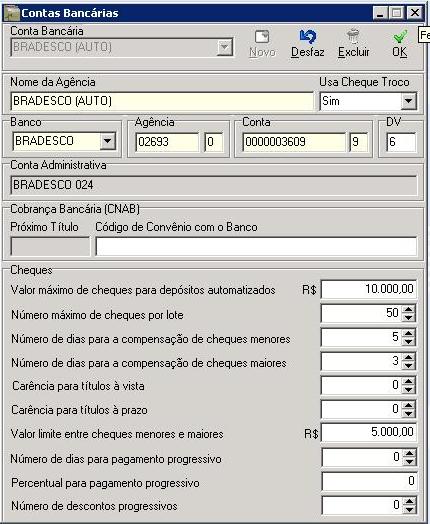Increase Carência para títulos à vista

(x=409, y=381)
